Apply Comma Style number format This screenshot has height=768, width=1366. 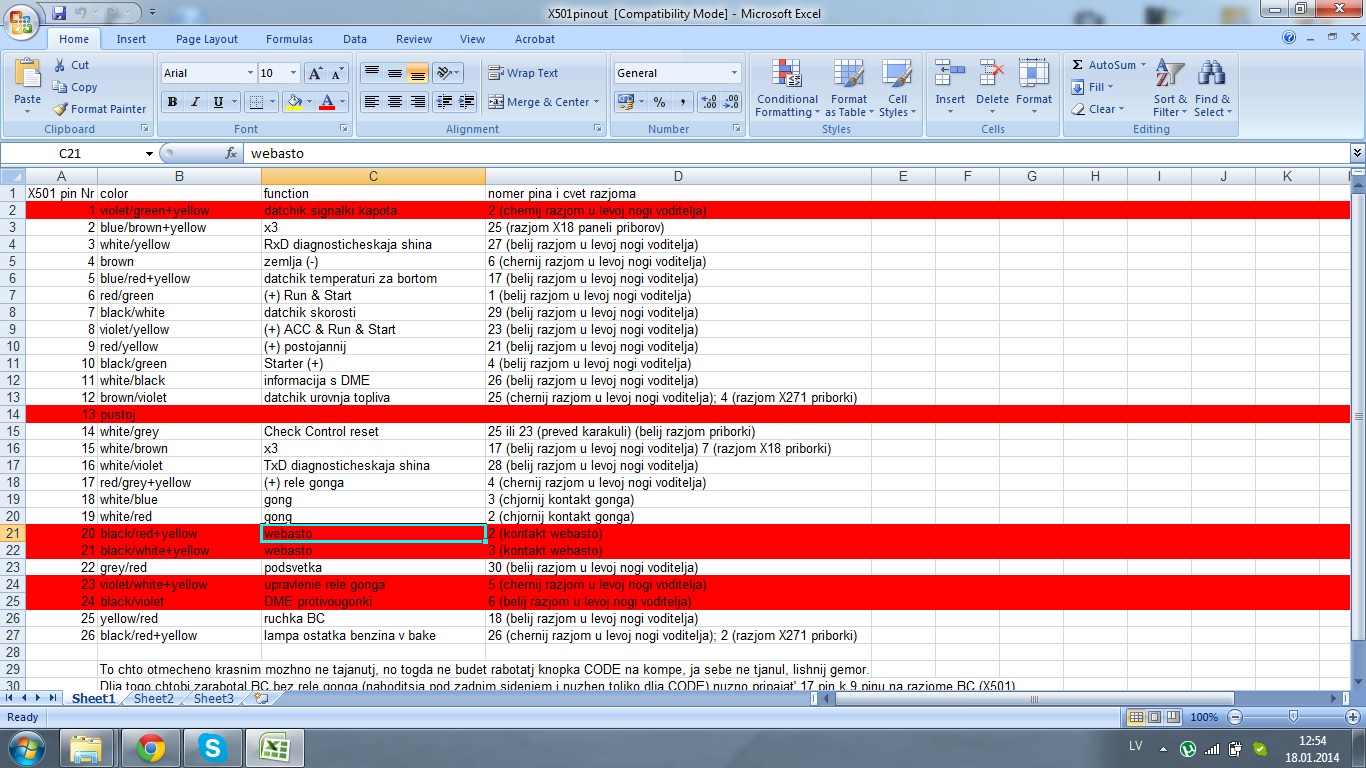coord(683,102)
